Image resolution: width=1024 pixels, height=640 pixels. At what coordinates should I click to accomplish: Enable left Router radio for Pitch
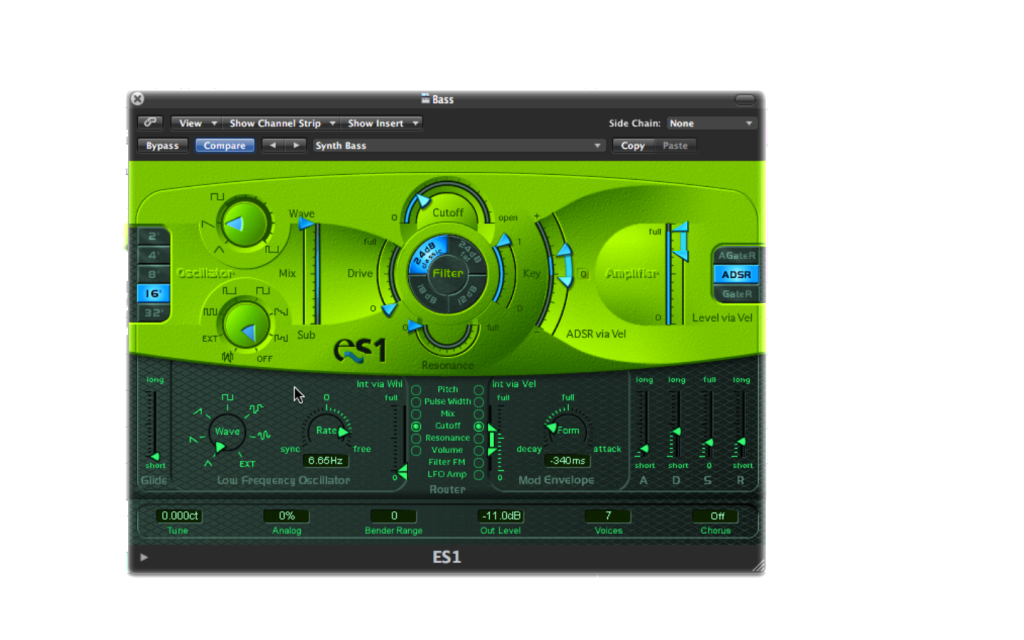point(416,389)
